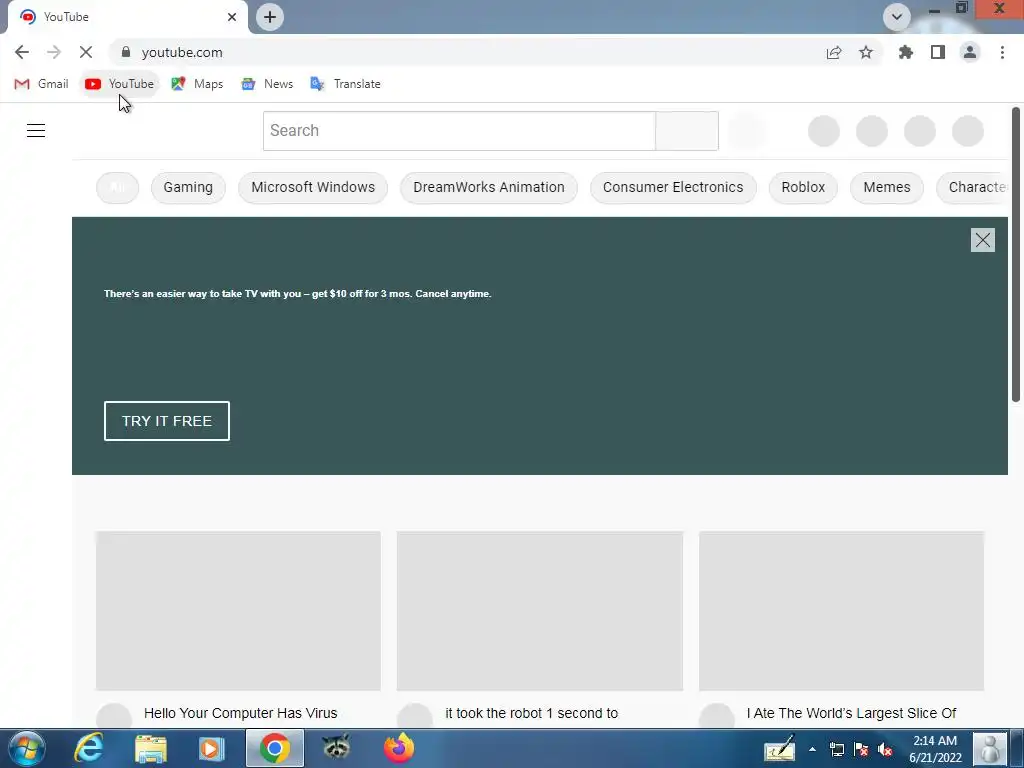Open a new tab with plus button
This screenshot has height=768, width=1024.
[x=270, y=17]
